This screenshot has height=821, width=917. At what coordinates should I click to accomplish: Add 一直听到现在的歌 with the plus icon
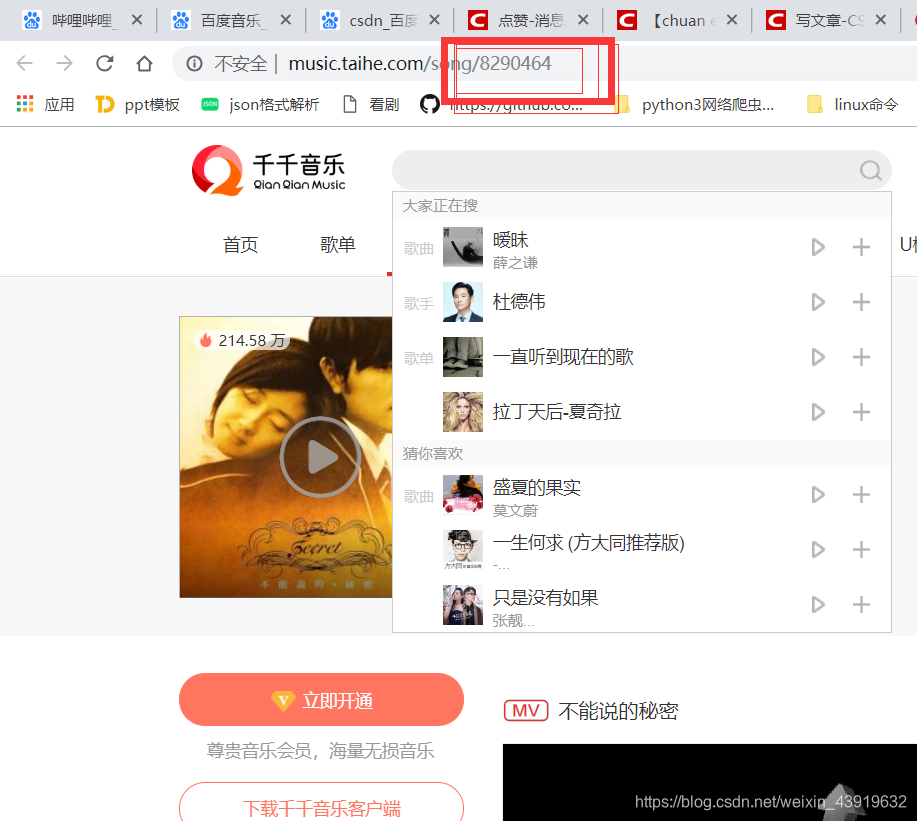pos(861,357)
